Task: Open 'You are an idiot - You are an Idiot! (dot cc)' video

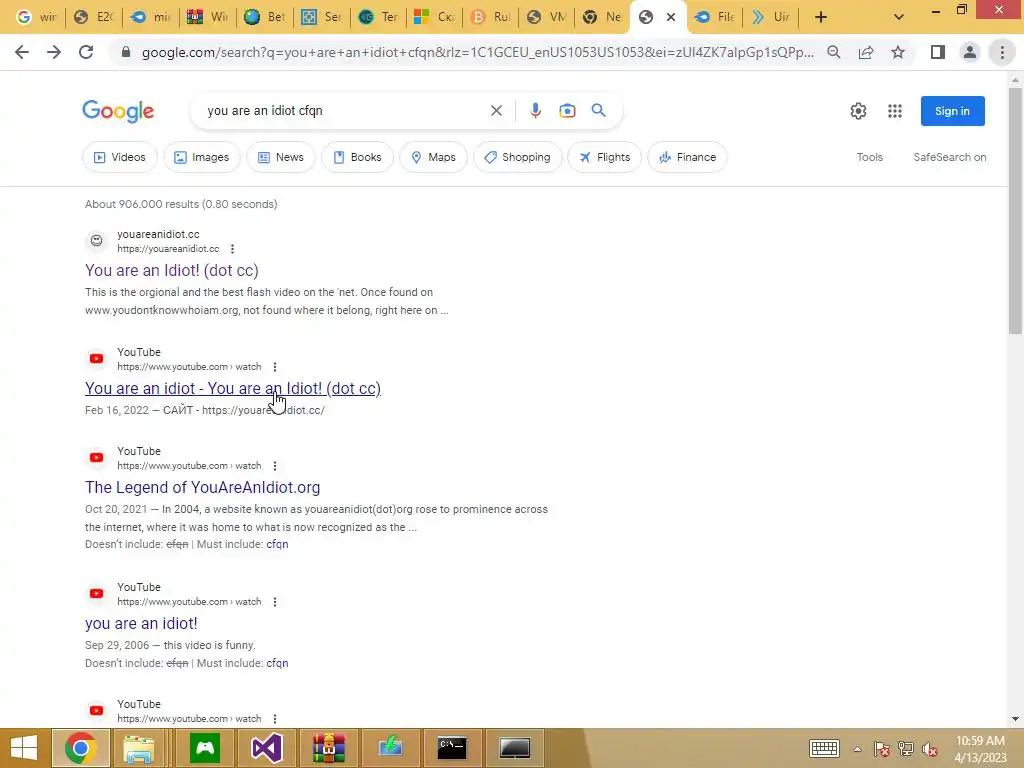Action: [x=232, y=389]
